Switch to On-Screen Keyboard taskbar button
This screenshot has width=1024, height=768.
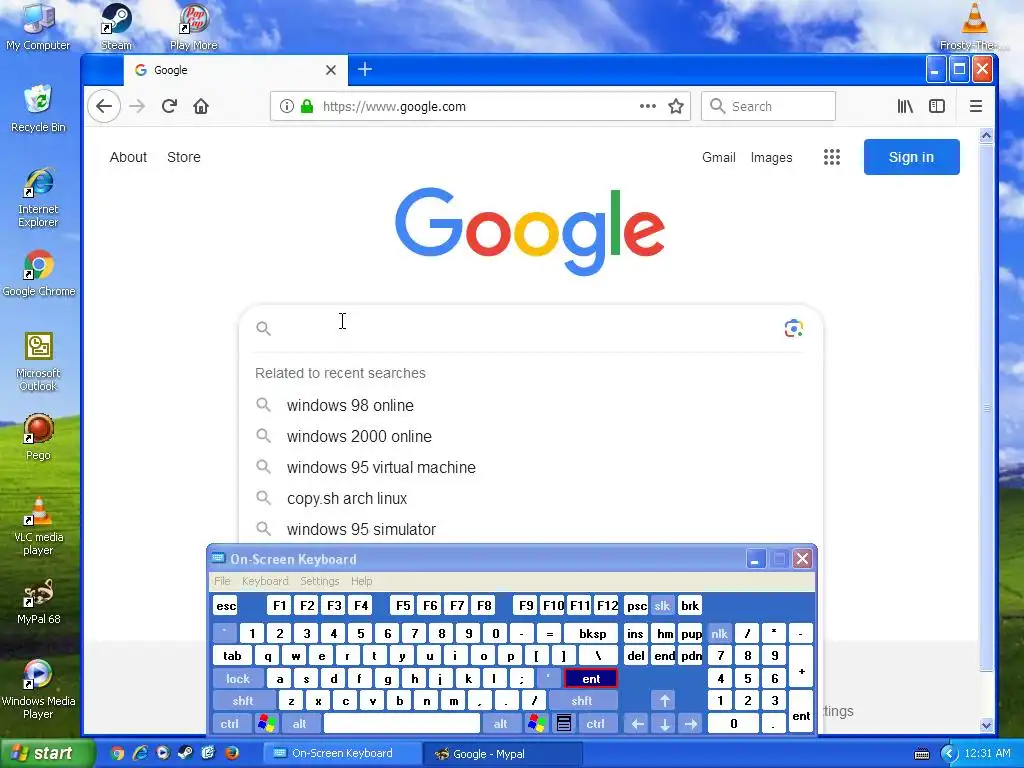coord(341,754)
